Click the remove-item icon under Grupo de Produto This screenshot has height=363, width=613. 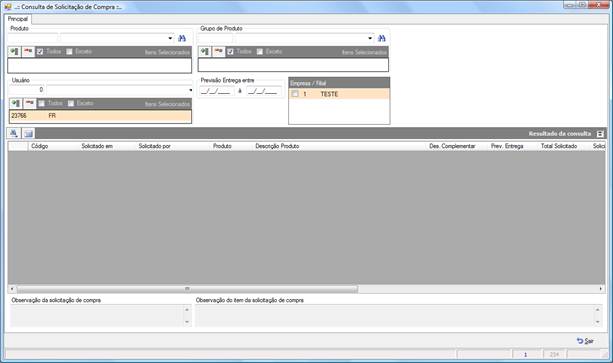click(x=219, y=52)
